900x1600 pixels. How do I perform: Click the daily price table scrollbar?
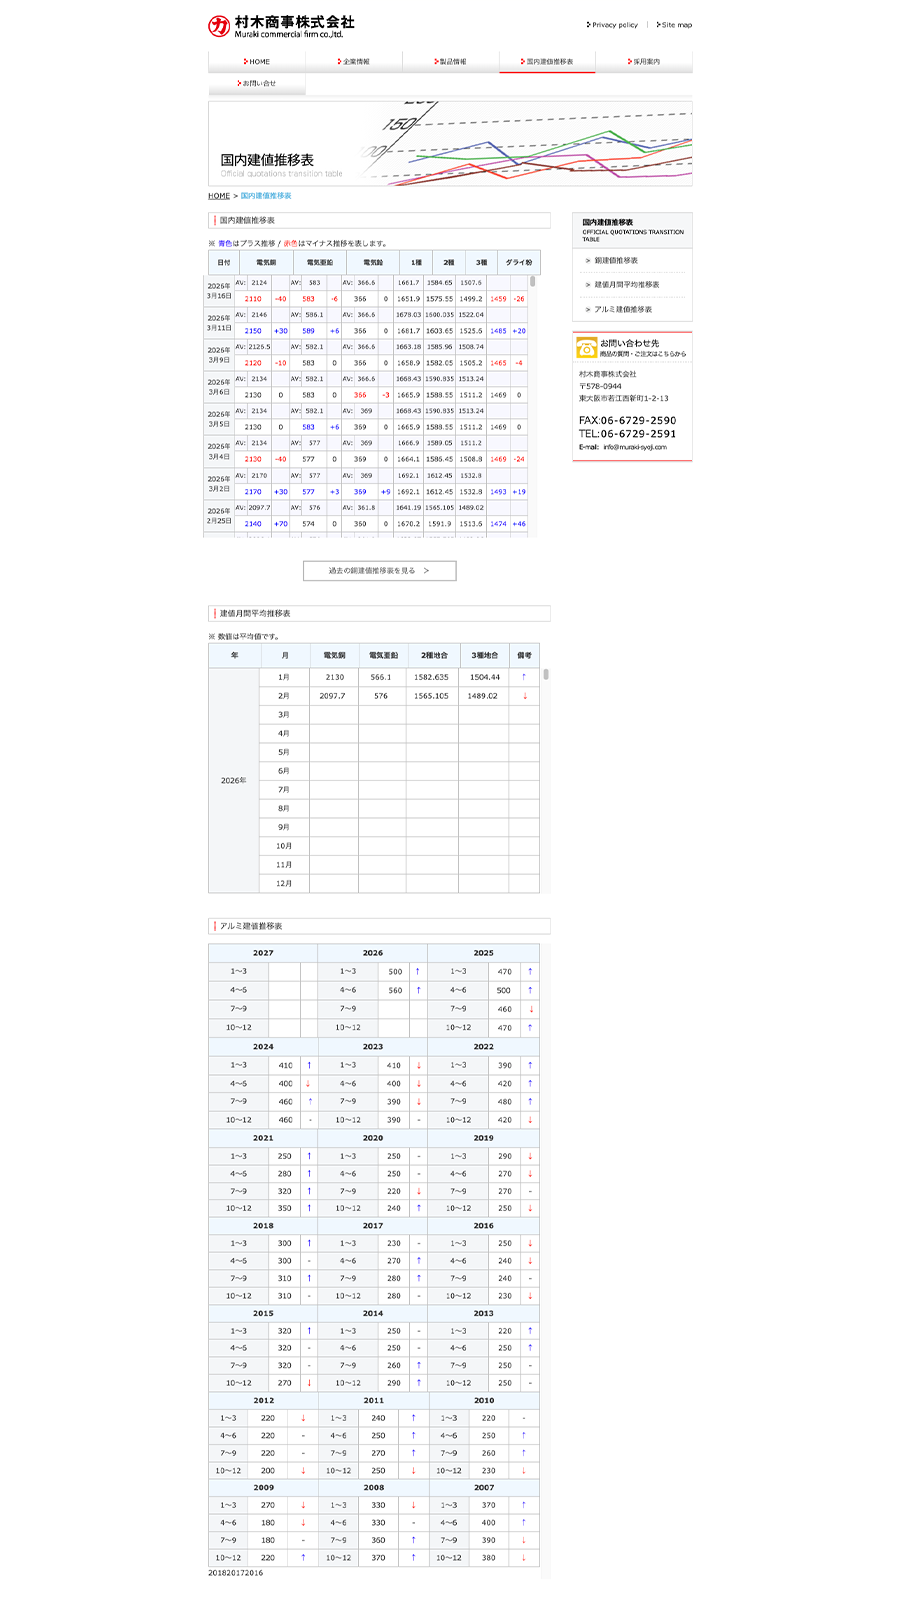pyautogui.click(x=533, y=282)
